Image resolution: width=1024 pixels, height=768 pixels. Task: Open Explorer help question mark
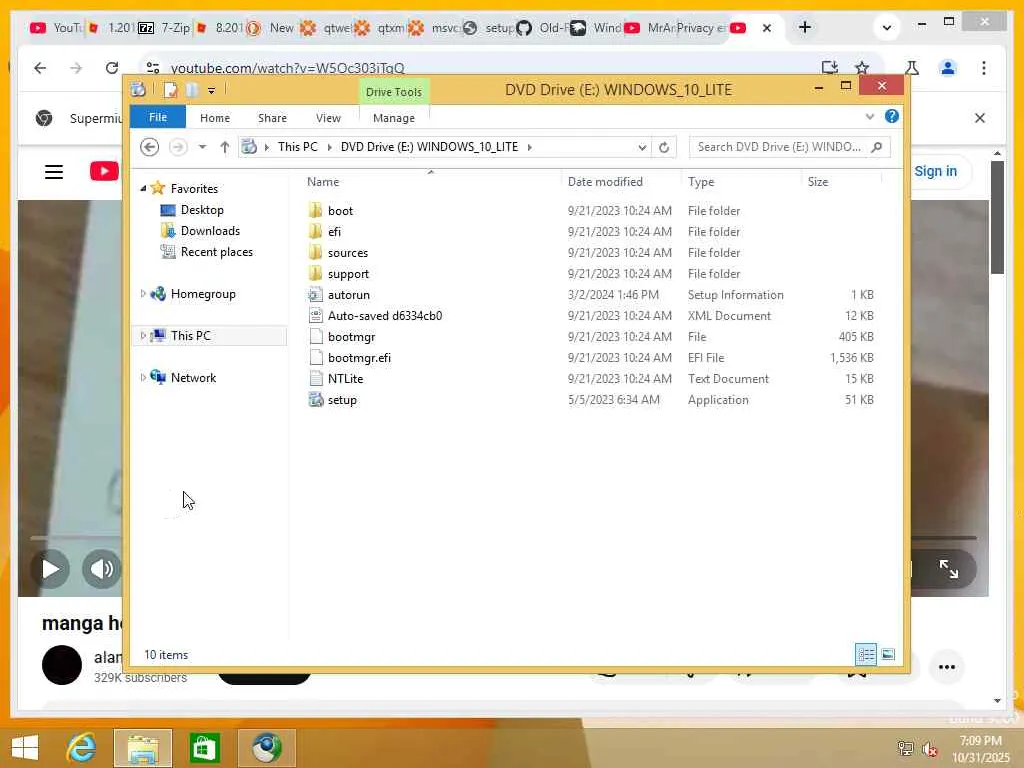(x=891, y=116)
